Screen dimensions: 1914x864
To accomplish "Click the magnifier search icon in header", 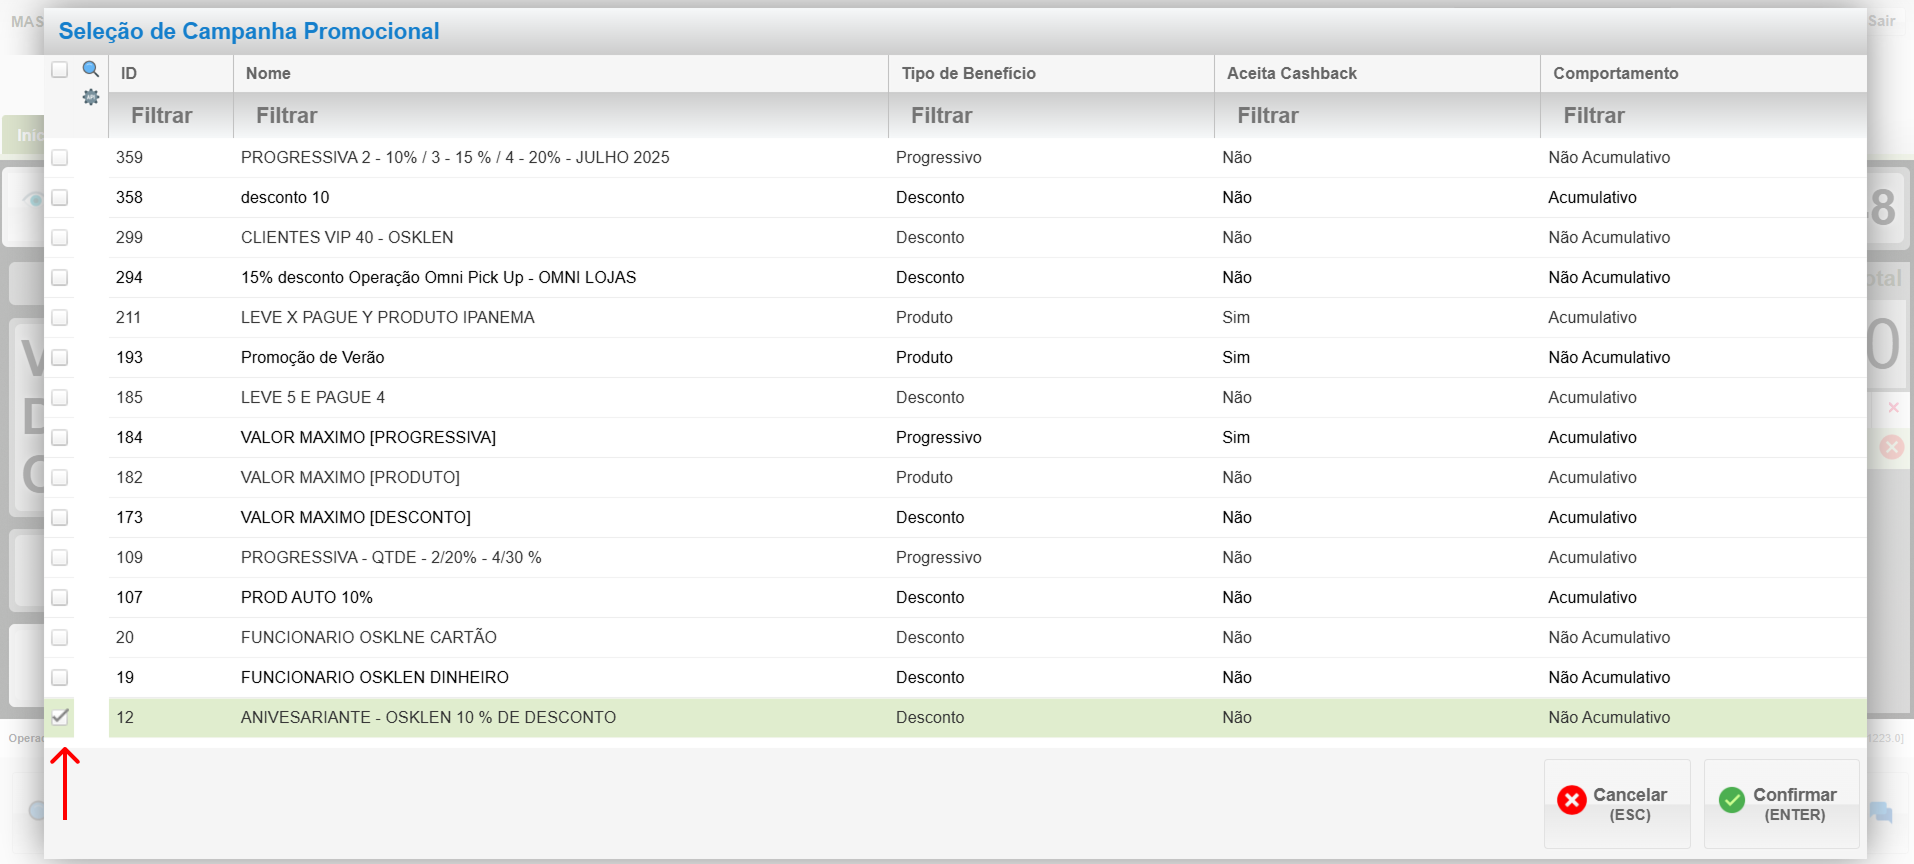I will (x=90, y=69).
